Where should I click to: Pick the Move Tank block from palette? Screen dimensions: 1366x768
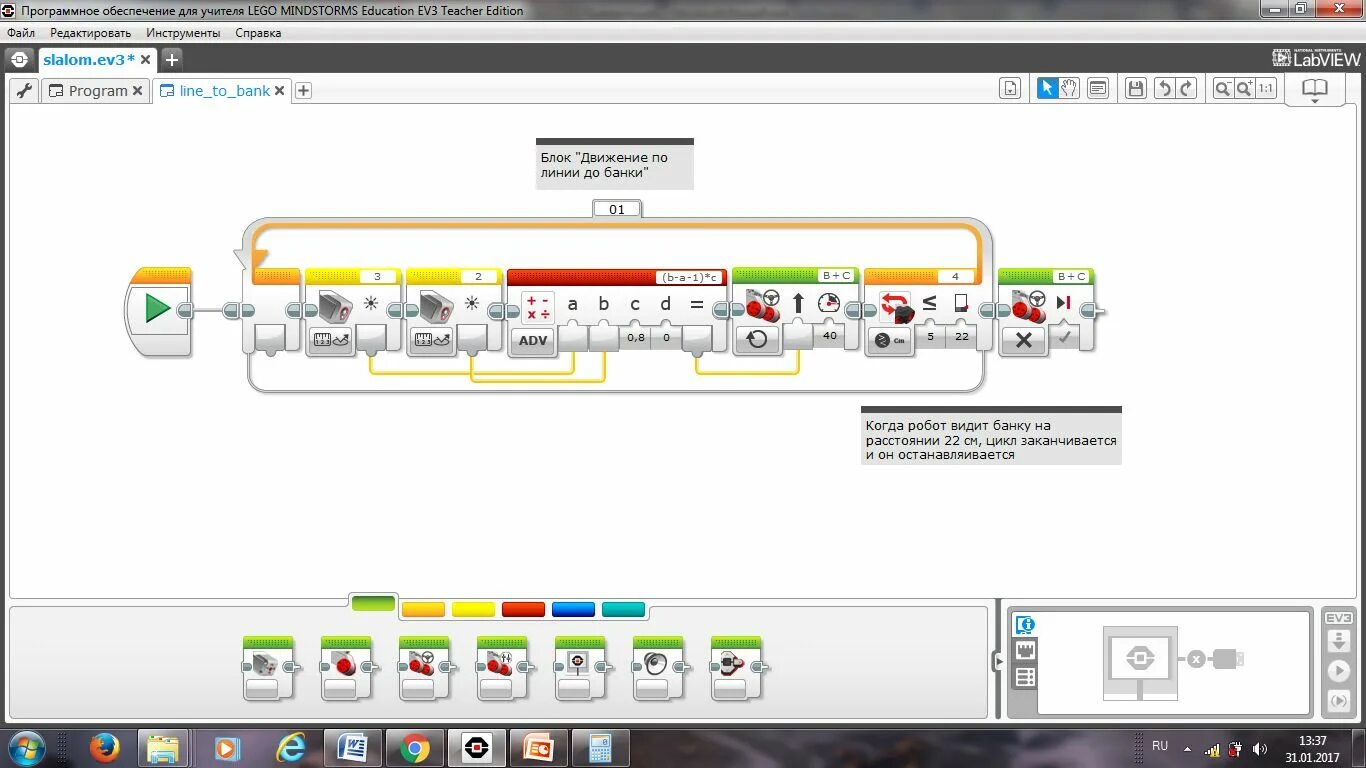(x=503, y=668)
